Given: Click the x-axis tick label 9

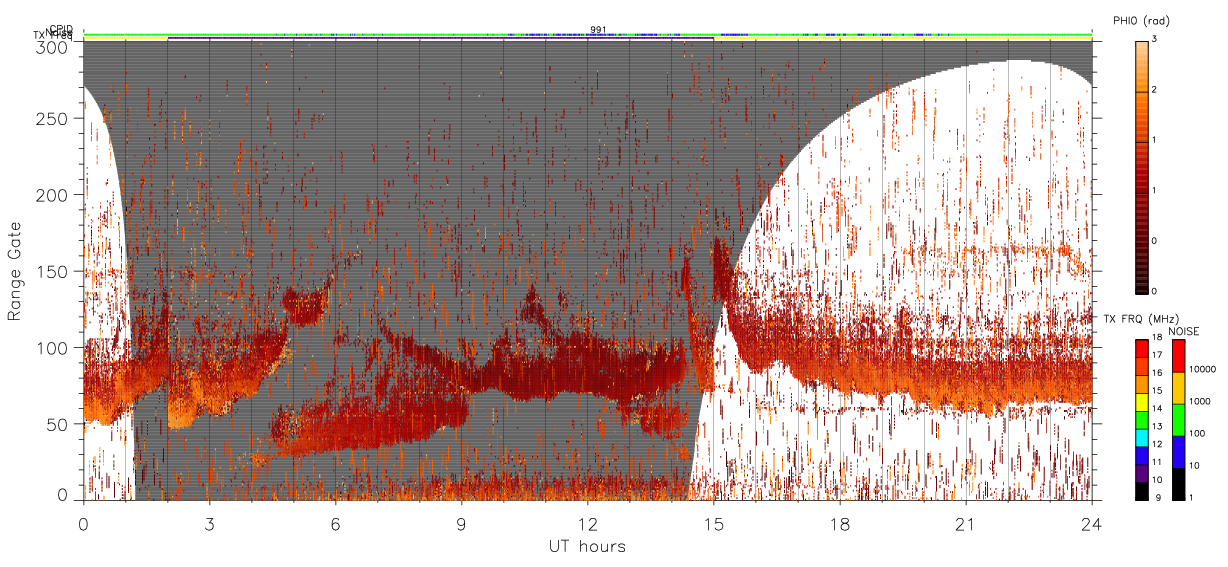Looking at the screenshot, I should point(462,524).
